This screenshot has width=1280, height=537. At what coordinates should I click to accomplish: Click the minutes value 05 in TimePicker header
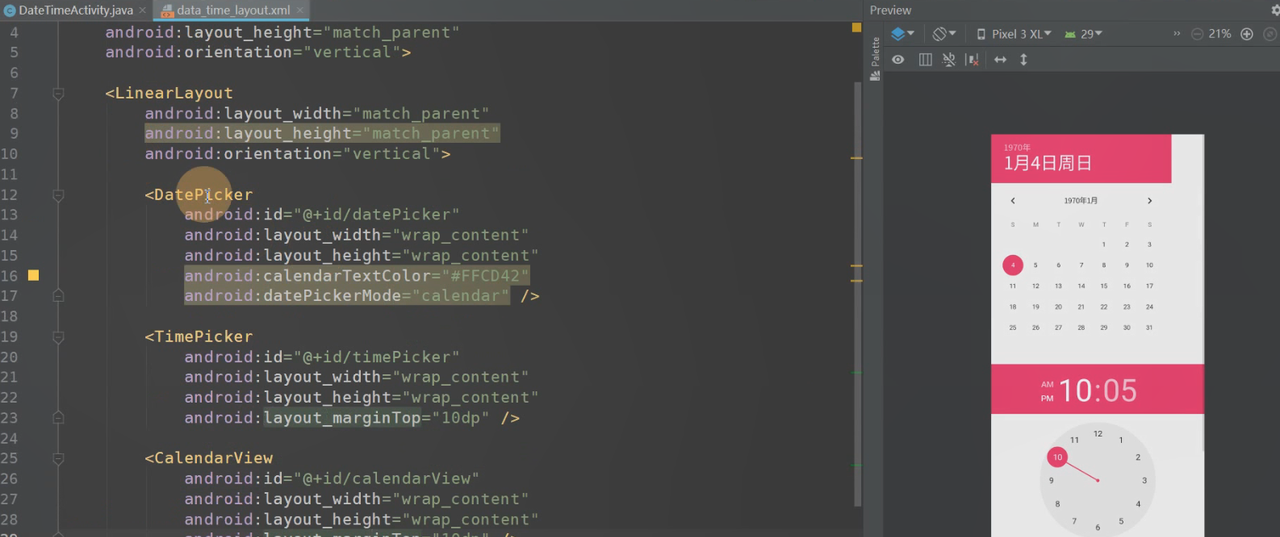pos(1119,390)
